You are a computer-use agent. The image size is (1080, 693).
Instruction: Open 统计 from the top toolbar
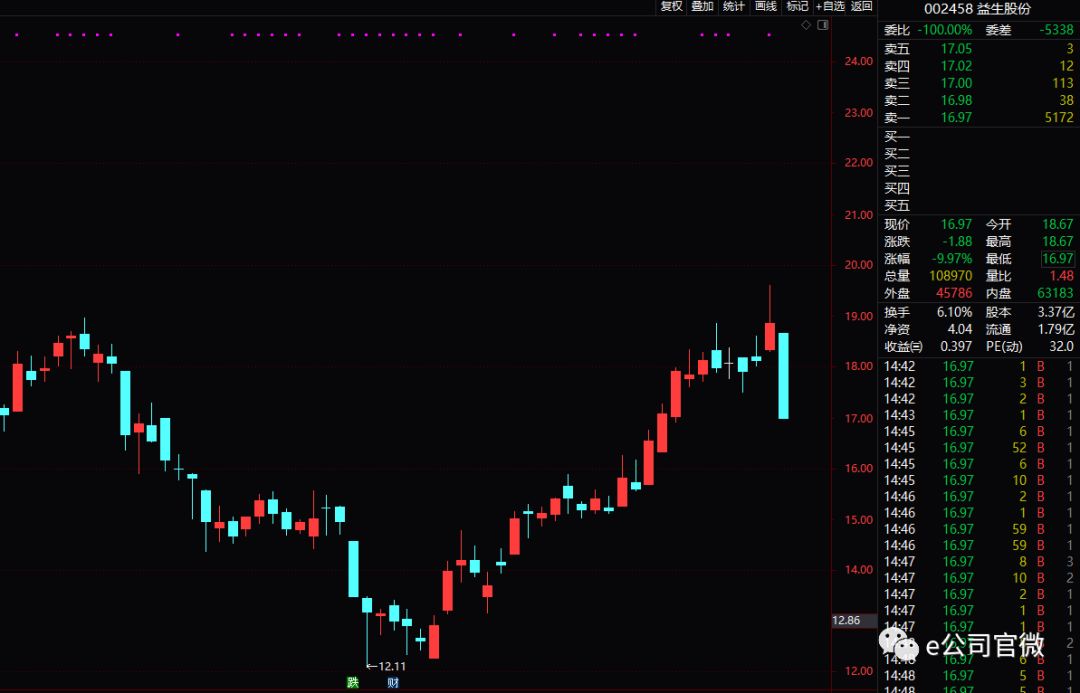point(734,6)
